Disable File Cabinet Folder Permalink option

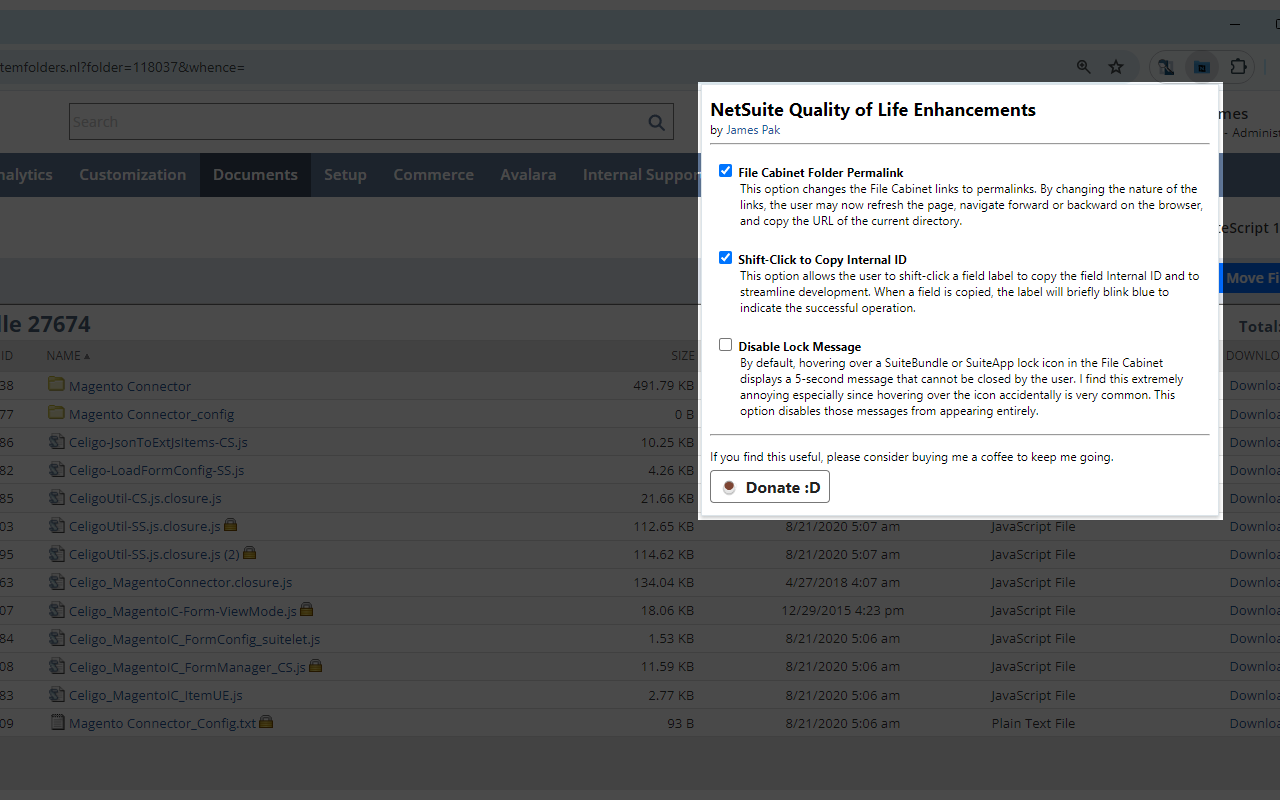pos(725,170)
